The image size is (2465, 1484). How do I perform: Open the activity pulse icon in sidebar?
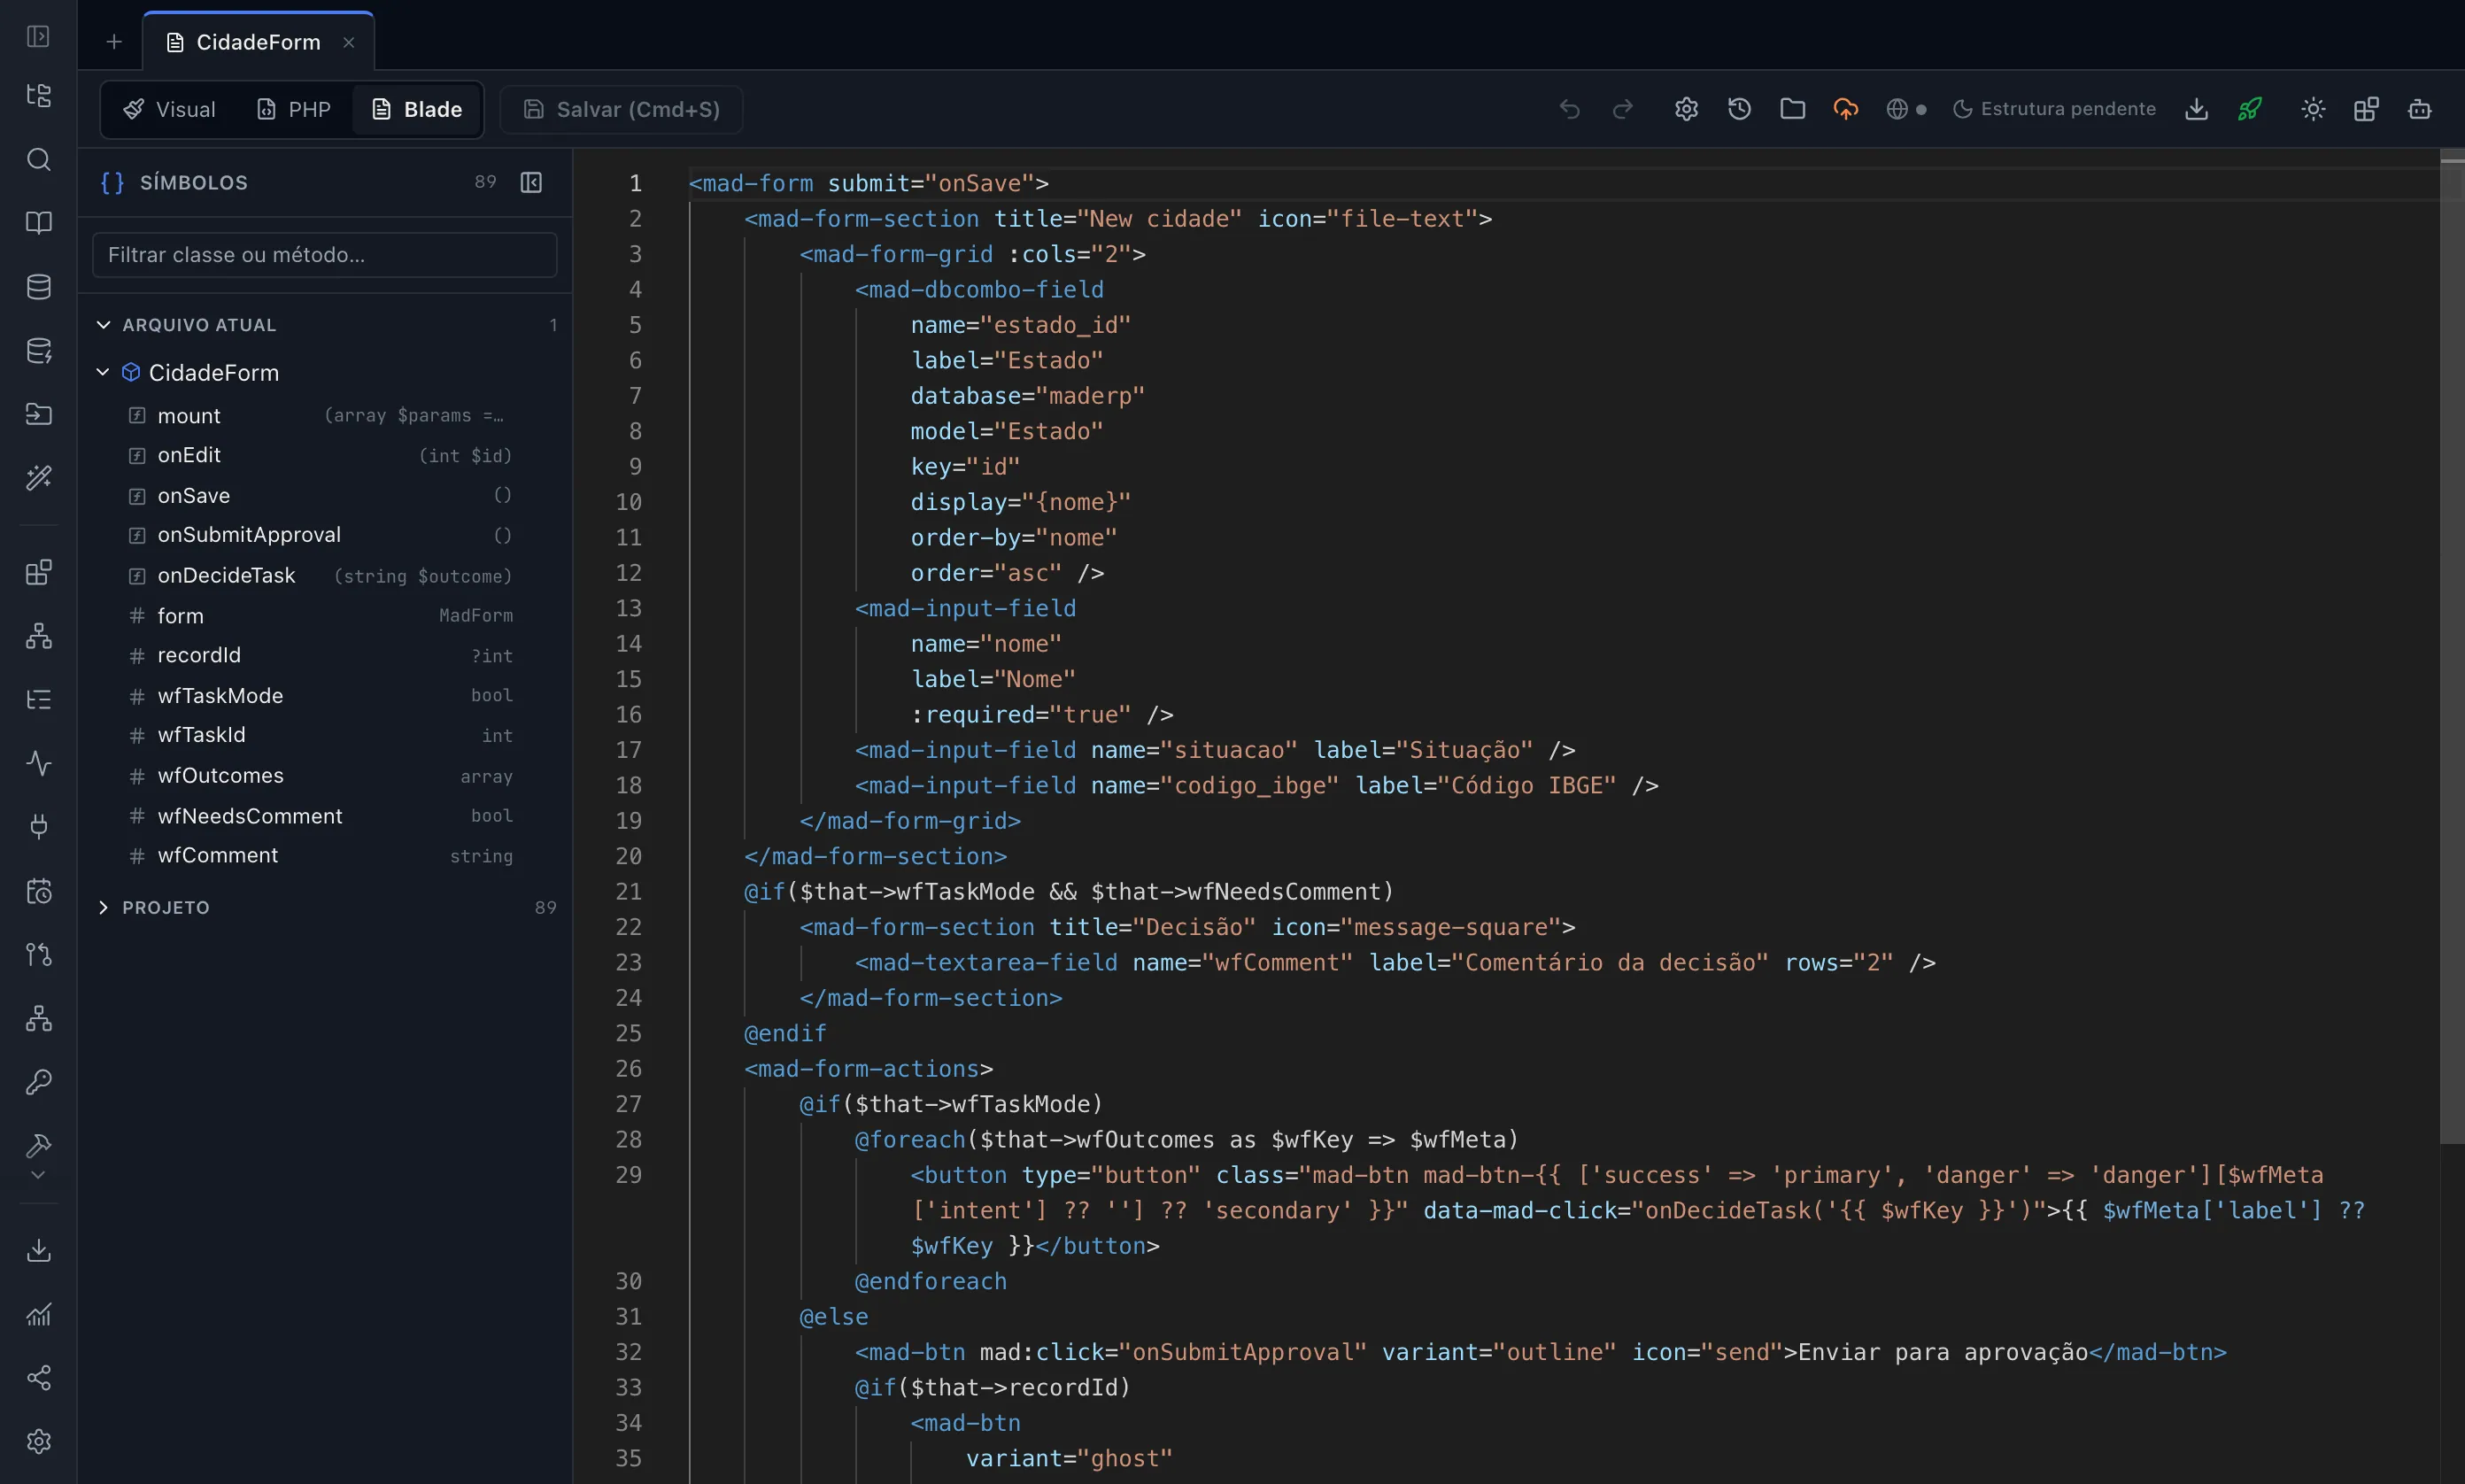coord(38,764)
